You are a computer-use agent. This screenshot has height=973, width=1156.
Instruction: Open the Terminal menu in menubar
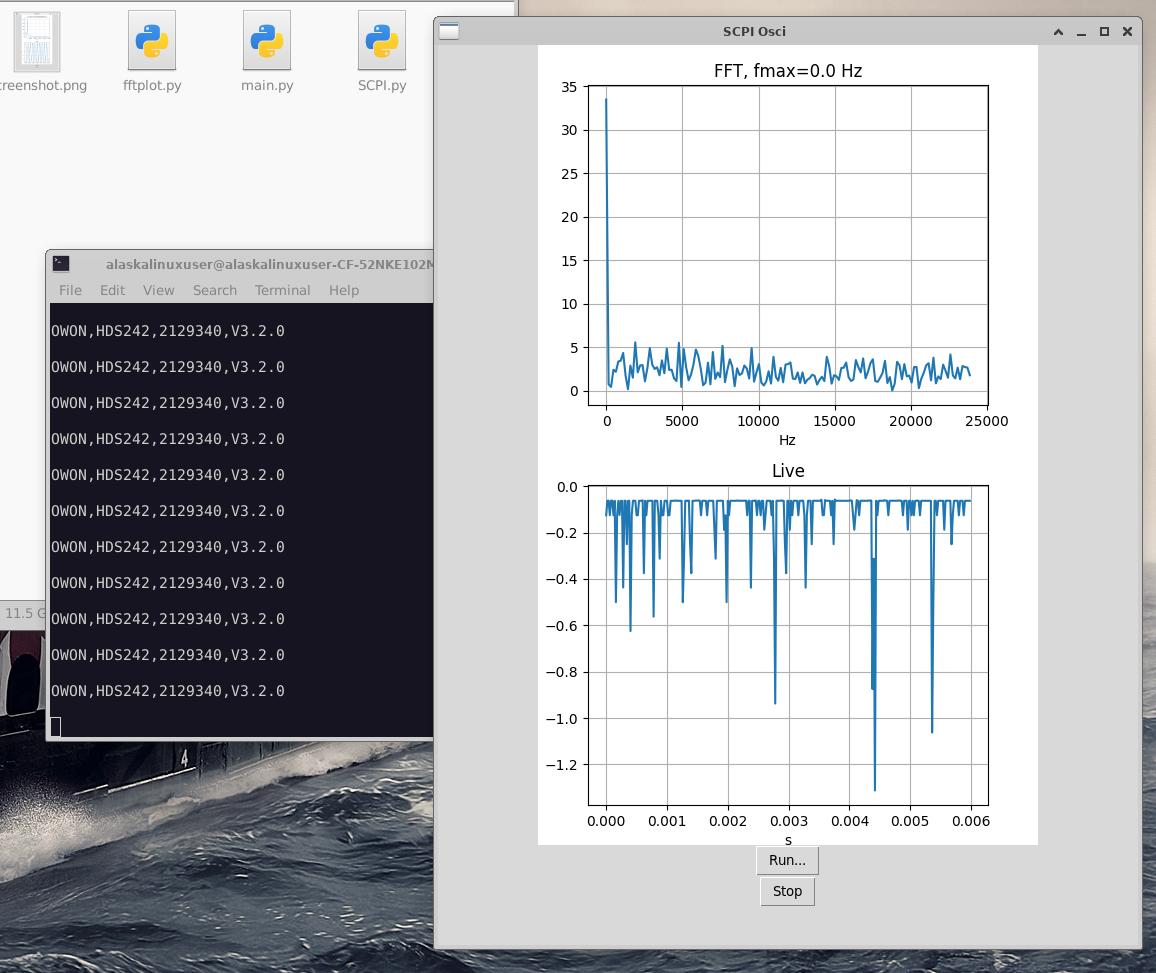282,290
